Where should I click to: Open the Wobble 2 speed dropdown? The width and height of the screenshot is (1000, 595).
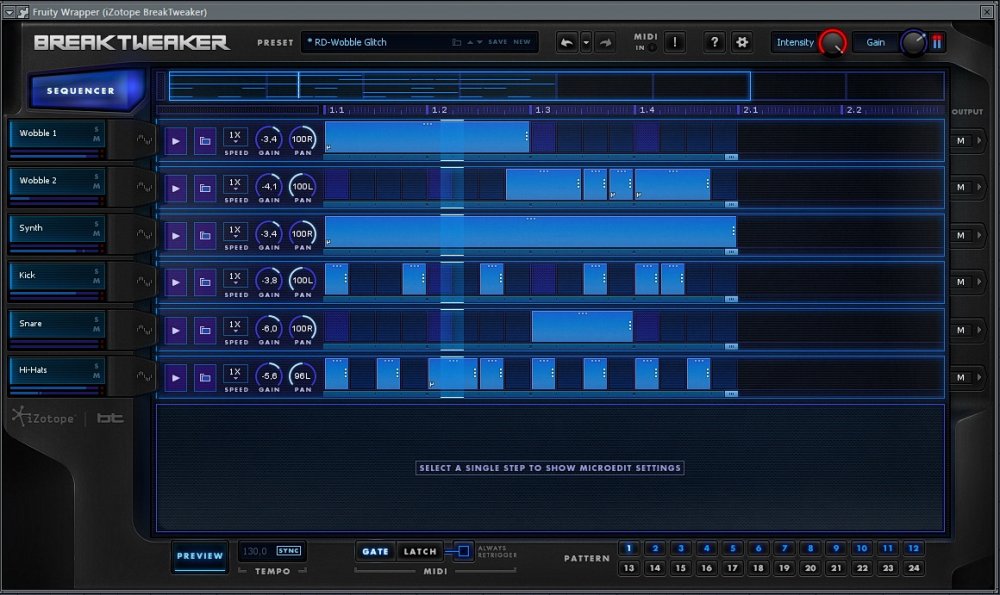tap(235, 184)
